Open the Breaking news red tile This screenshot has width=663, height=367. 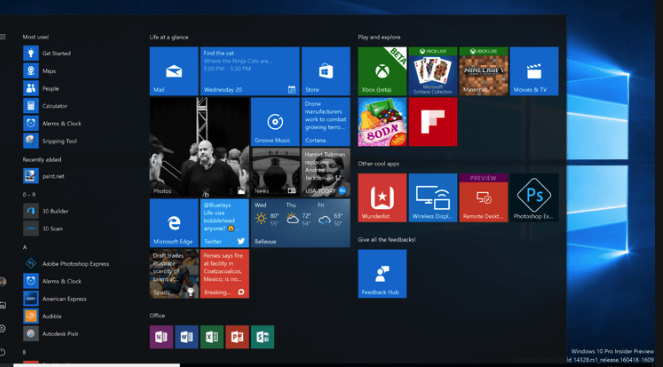225,274
